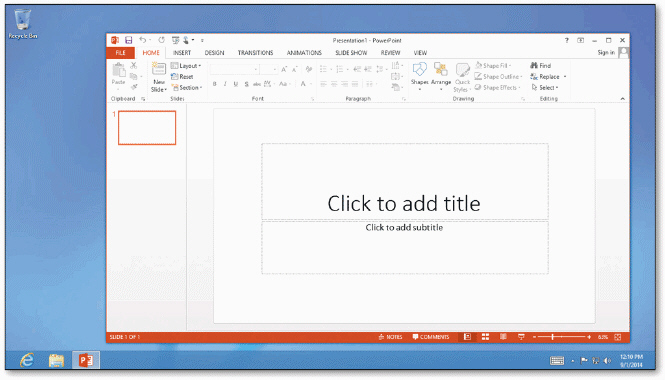The image size is (665, 380).
Task: Click the Cut scissors icon
Action: pyautogui.click(x=134, y=65)
